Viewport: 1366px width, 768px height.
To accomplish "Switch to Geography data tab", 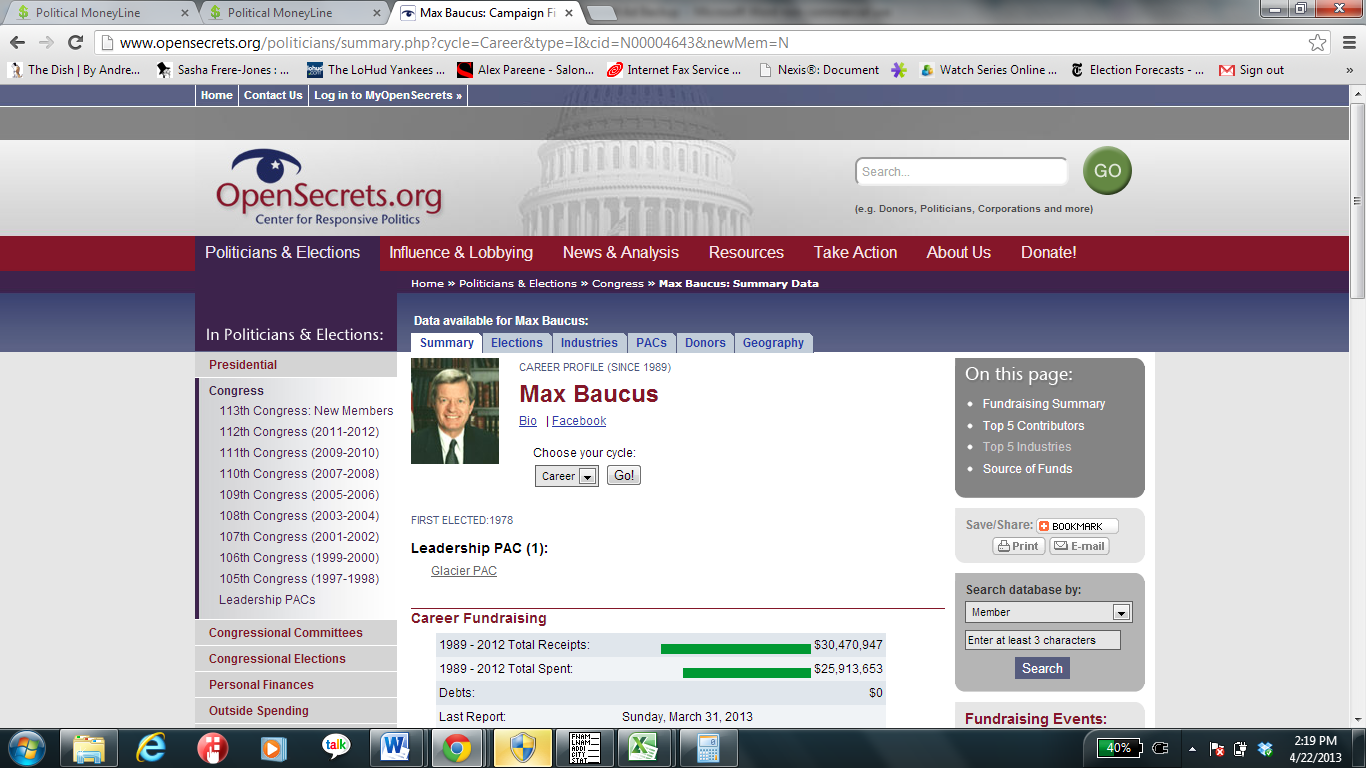I will pos(773,343).
